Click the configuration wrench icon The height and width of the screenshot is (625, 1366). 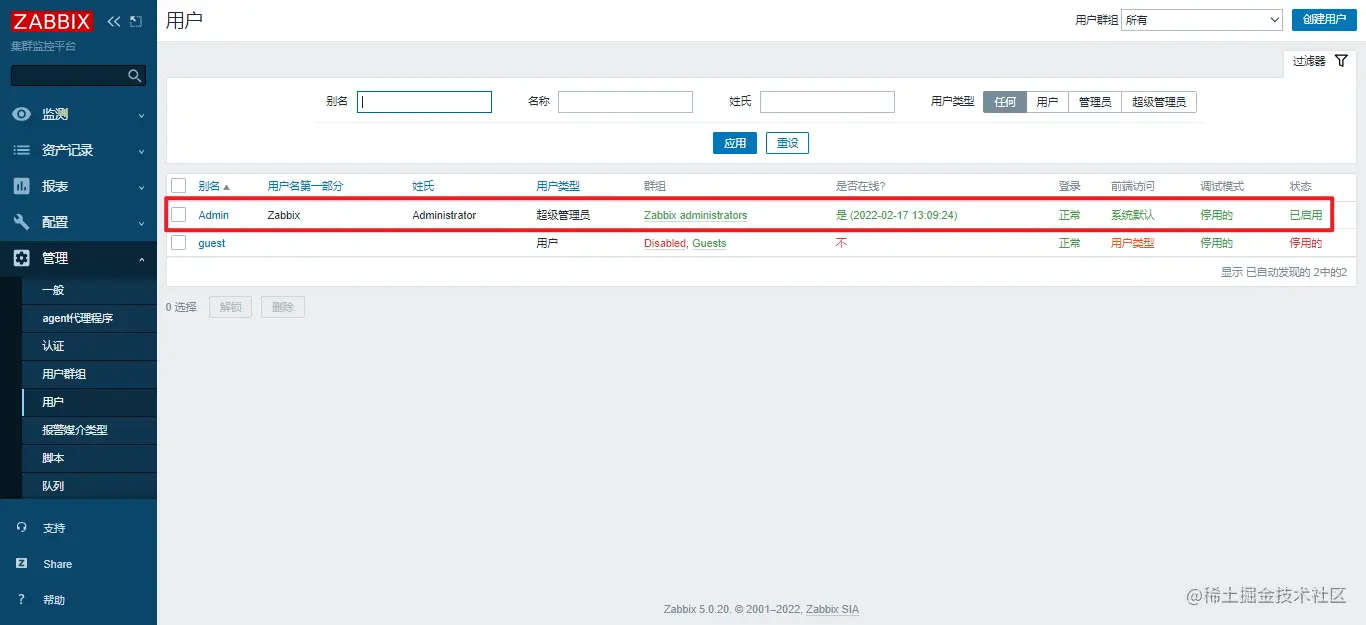coord(21,222)
